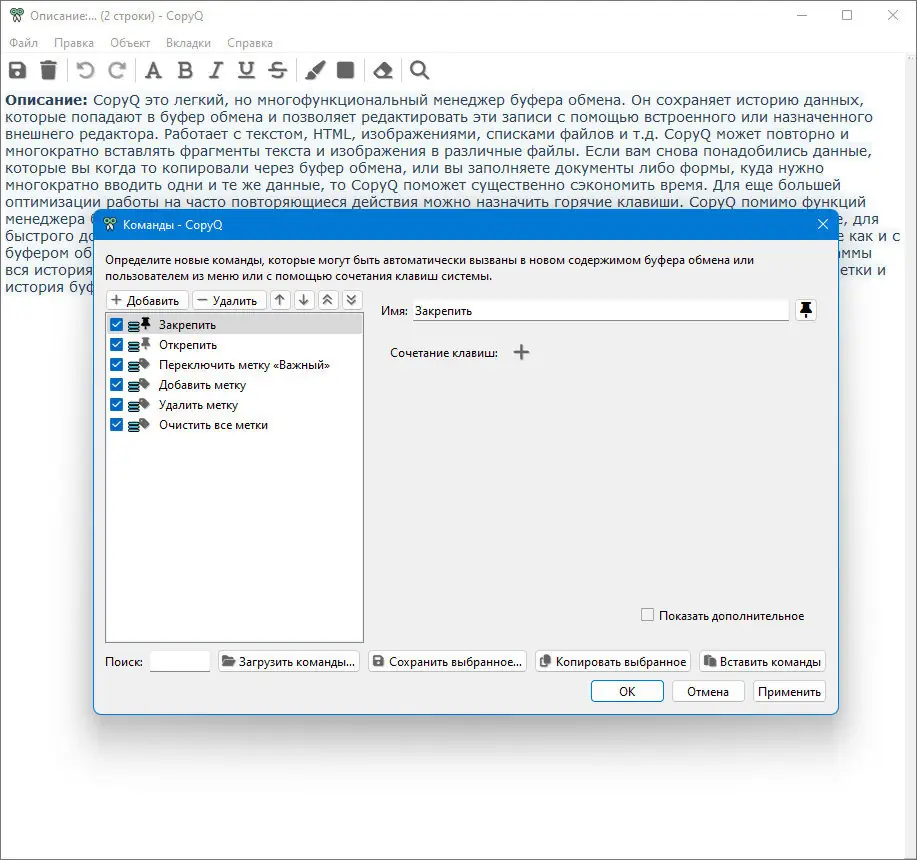Toggle underline formatting
This screenshot has height=860, width=917.
tap(246, 70)
